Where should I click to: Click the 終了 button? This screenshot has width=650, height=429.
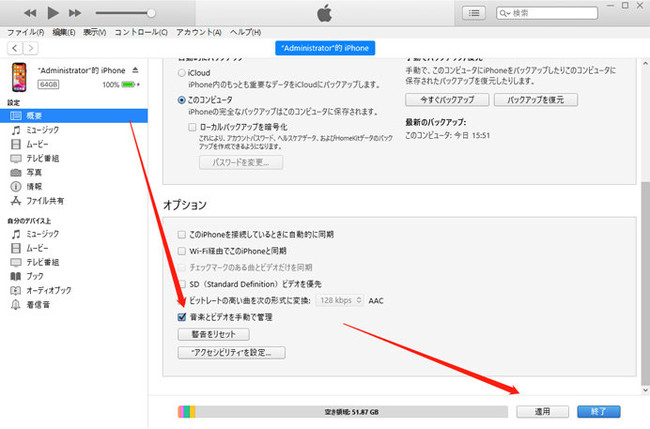(599, 412)
